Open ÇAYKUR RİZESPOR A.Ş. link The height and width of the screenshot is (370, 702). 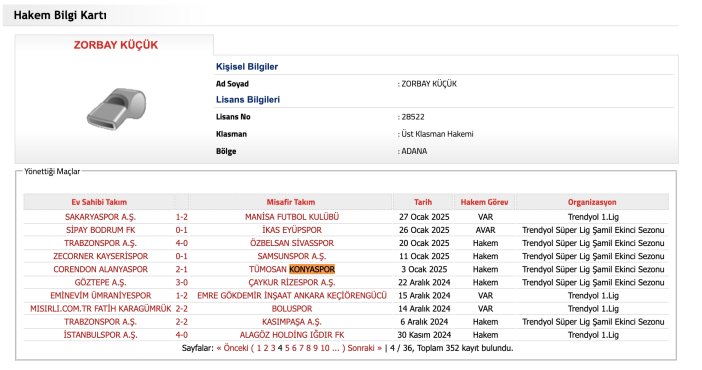click(292, 282)
